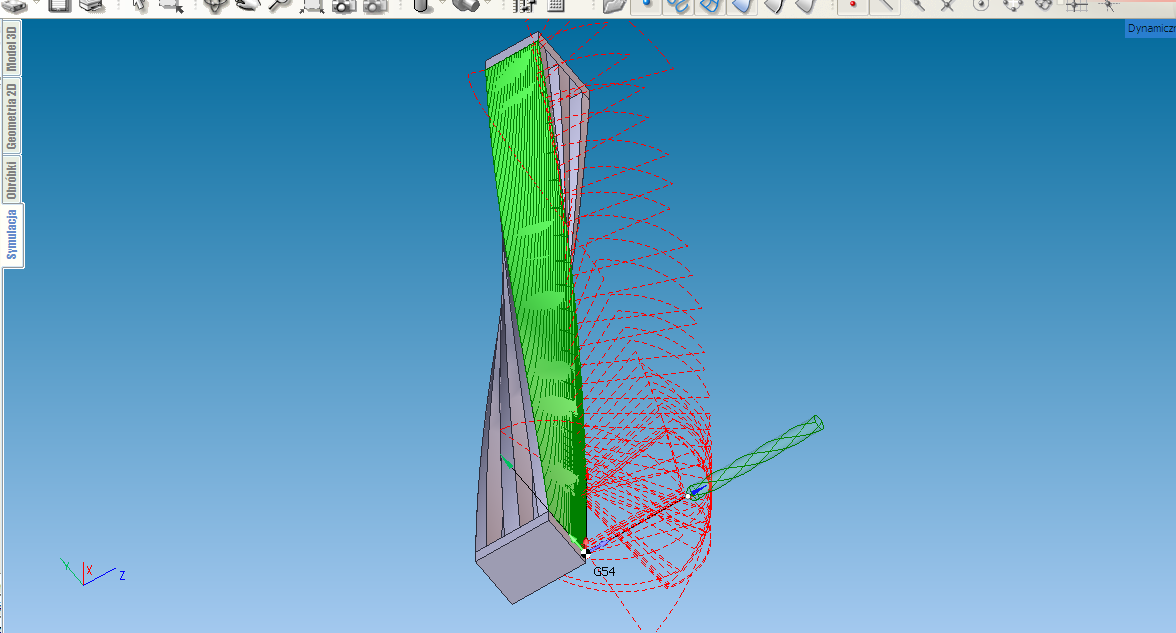The image size is (1176, 633).
Task: Click the grid snap icon
Action: tap(1076, 5)
